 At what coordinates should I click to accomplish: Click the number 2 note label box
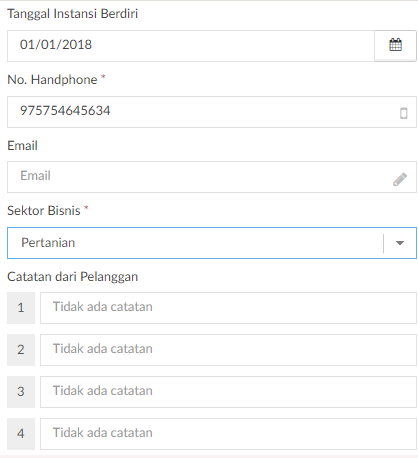[21, 350]
